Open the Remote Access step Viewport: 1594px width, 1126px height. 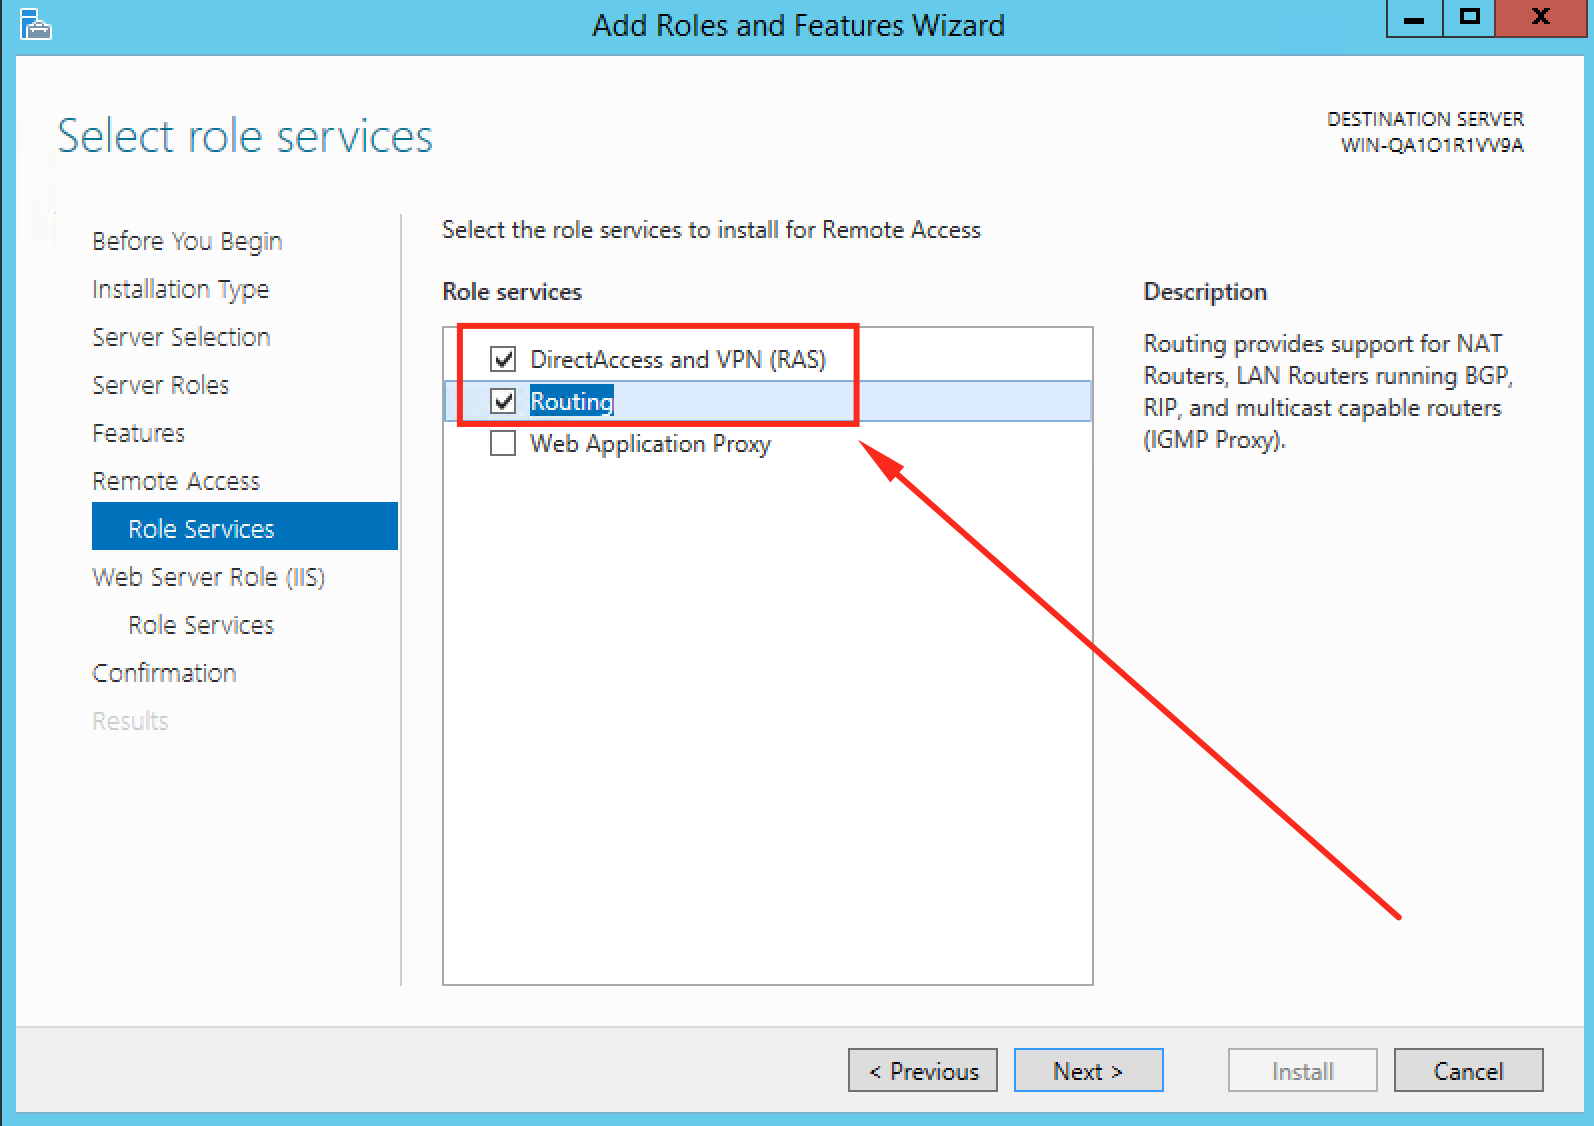click(176, 481)
